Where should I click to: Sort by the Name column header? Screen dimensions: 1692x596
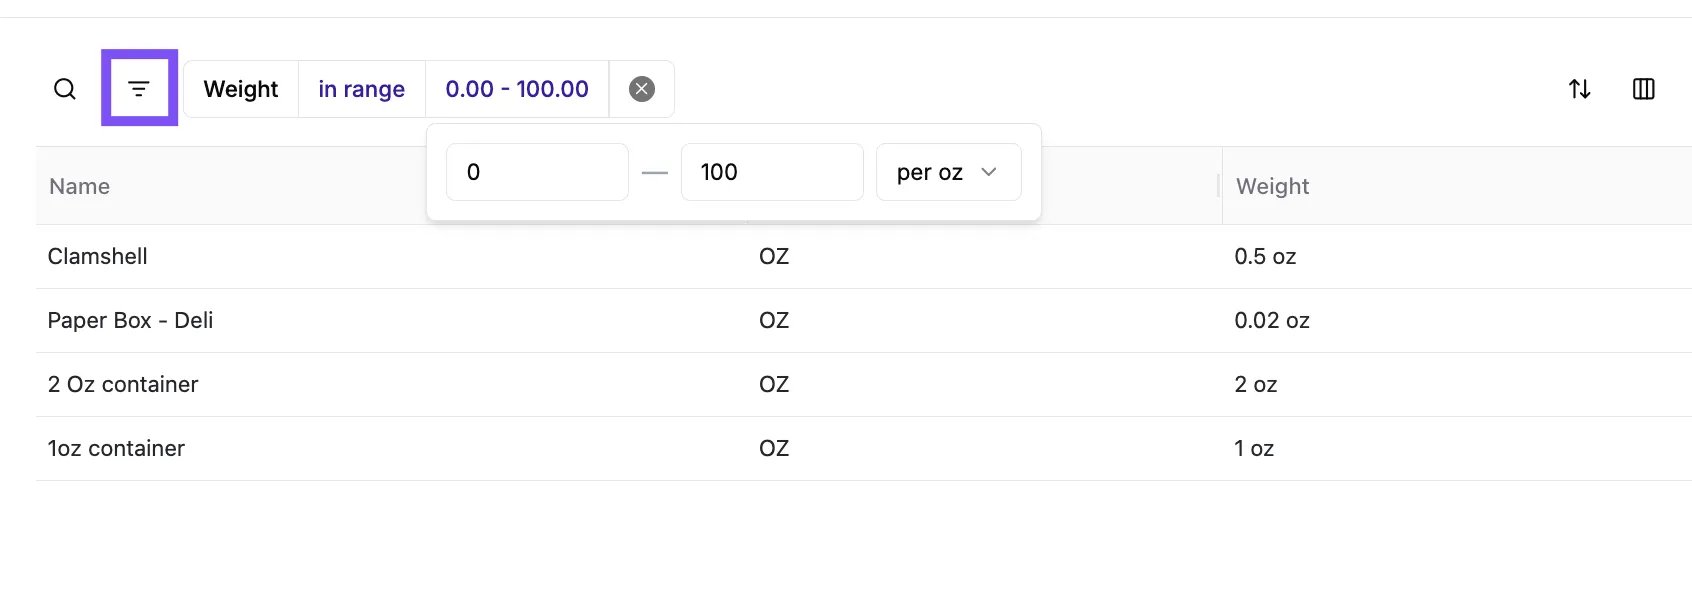80,186
